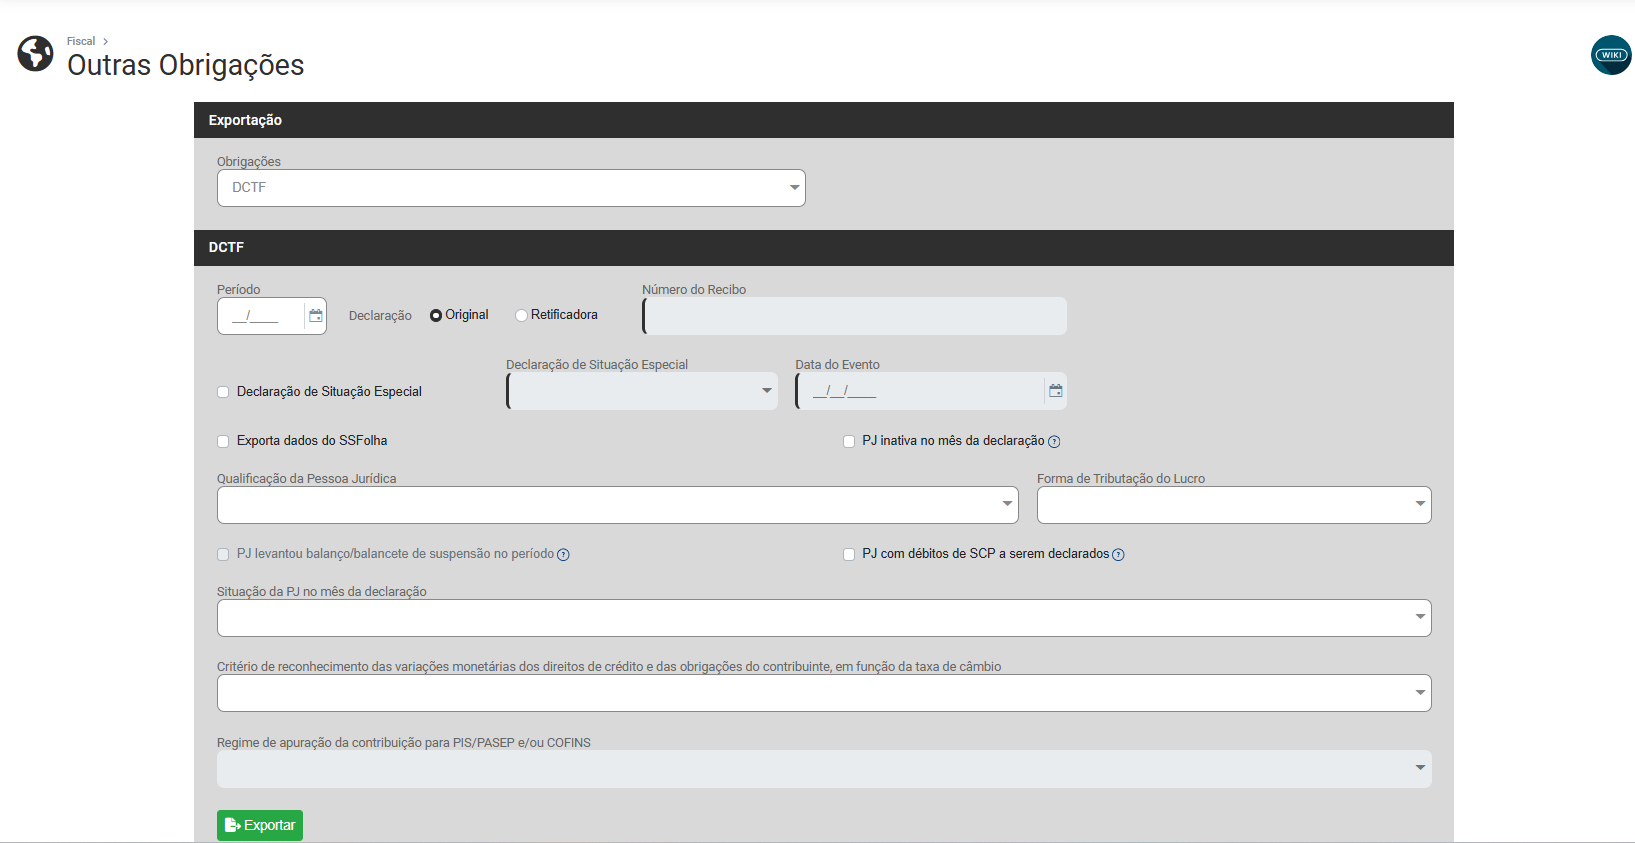Image resolution: width=1635 pixels, height=843 pixels.
Task: Tick PJ inativa no mês da declaração
Action: coord(849,441)
